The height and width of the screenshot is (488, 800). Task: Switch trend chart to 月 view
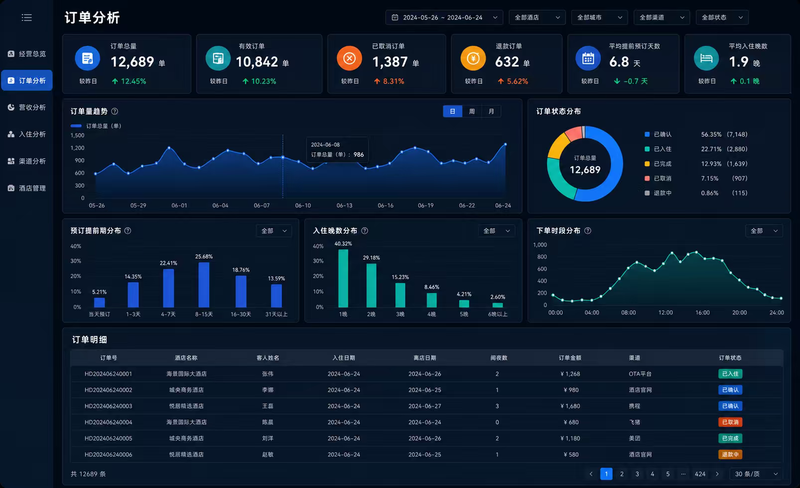(491, 111)
